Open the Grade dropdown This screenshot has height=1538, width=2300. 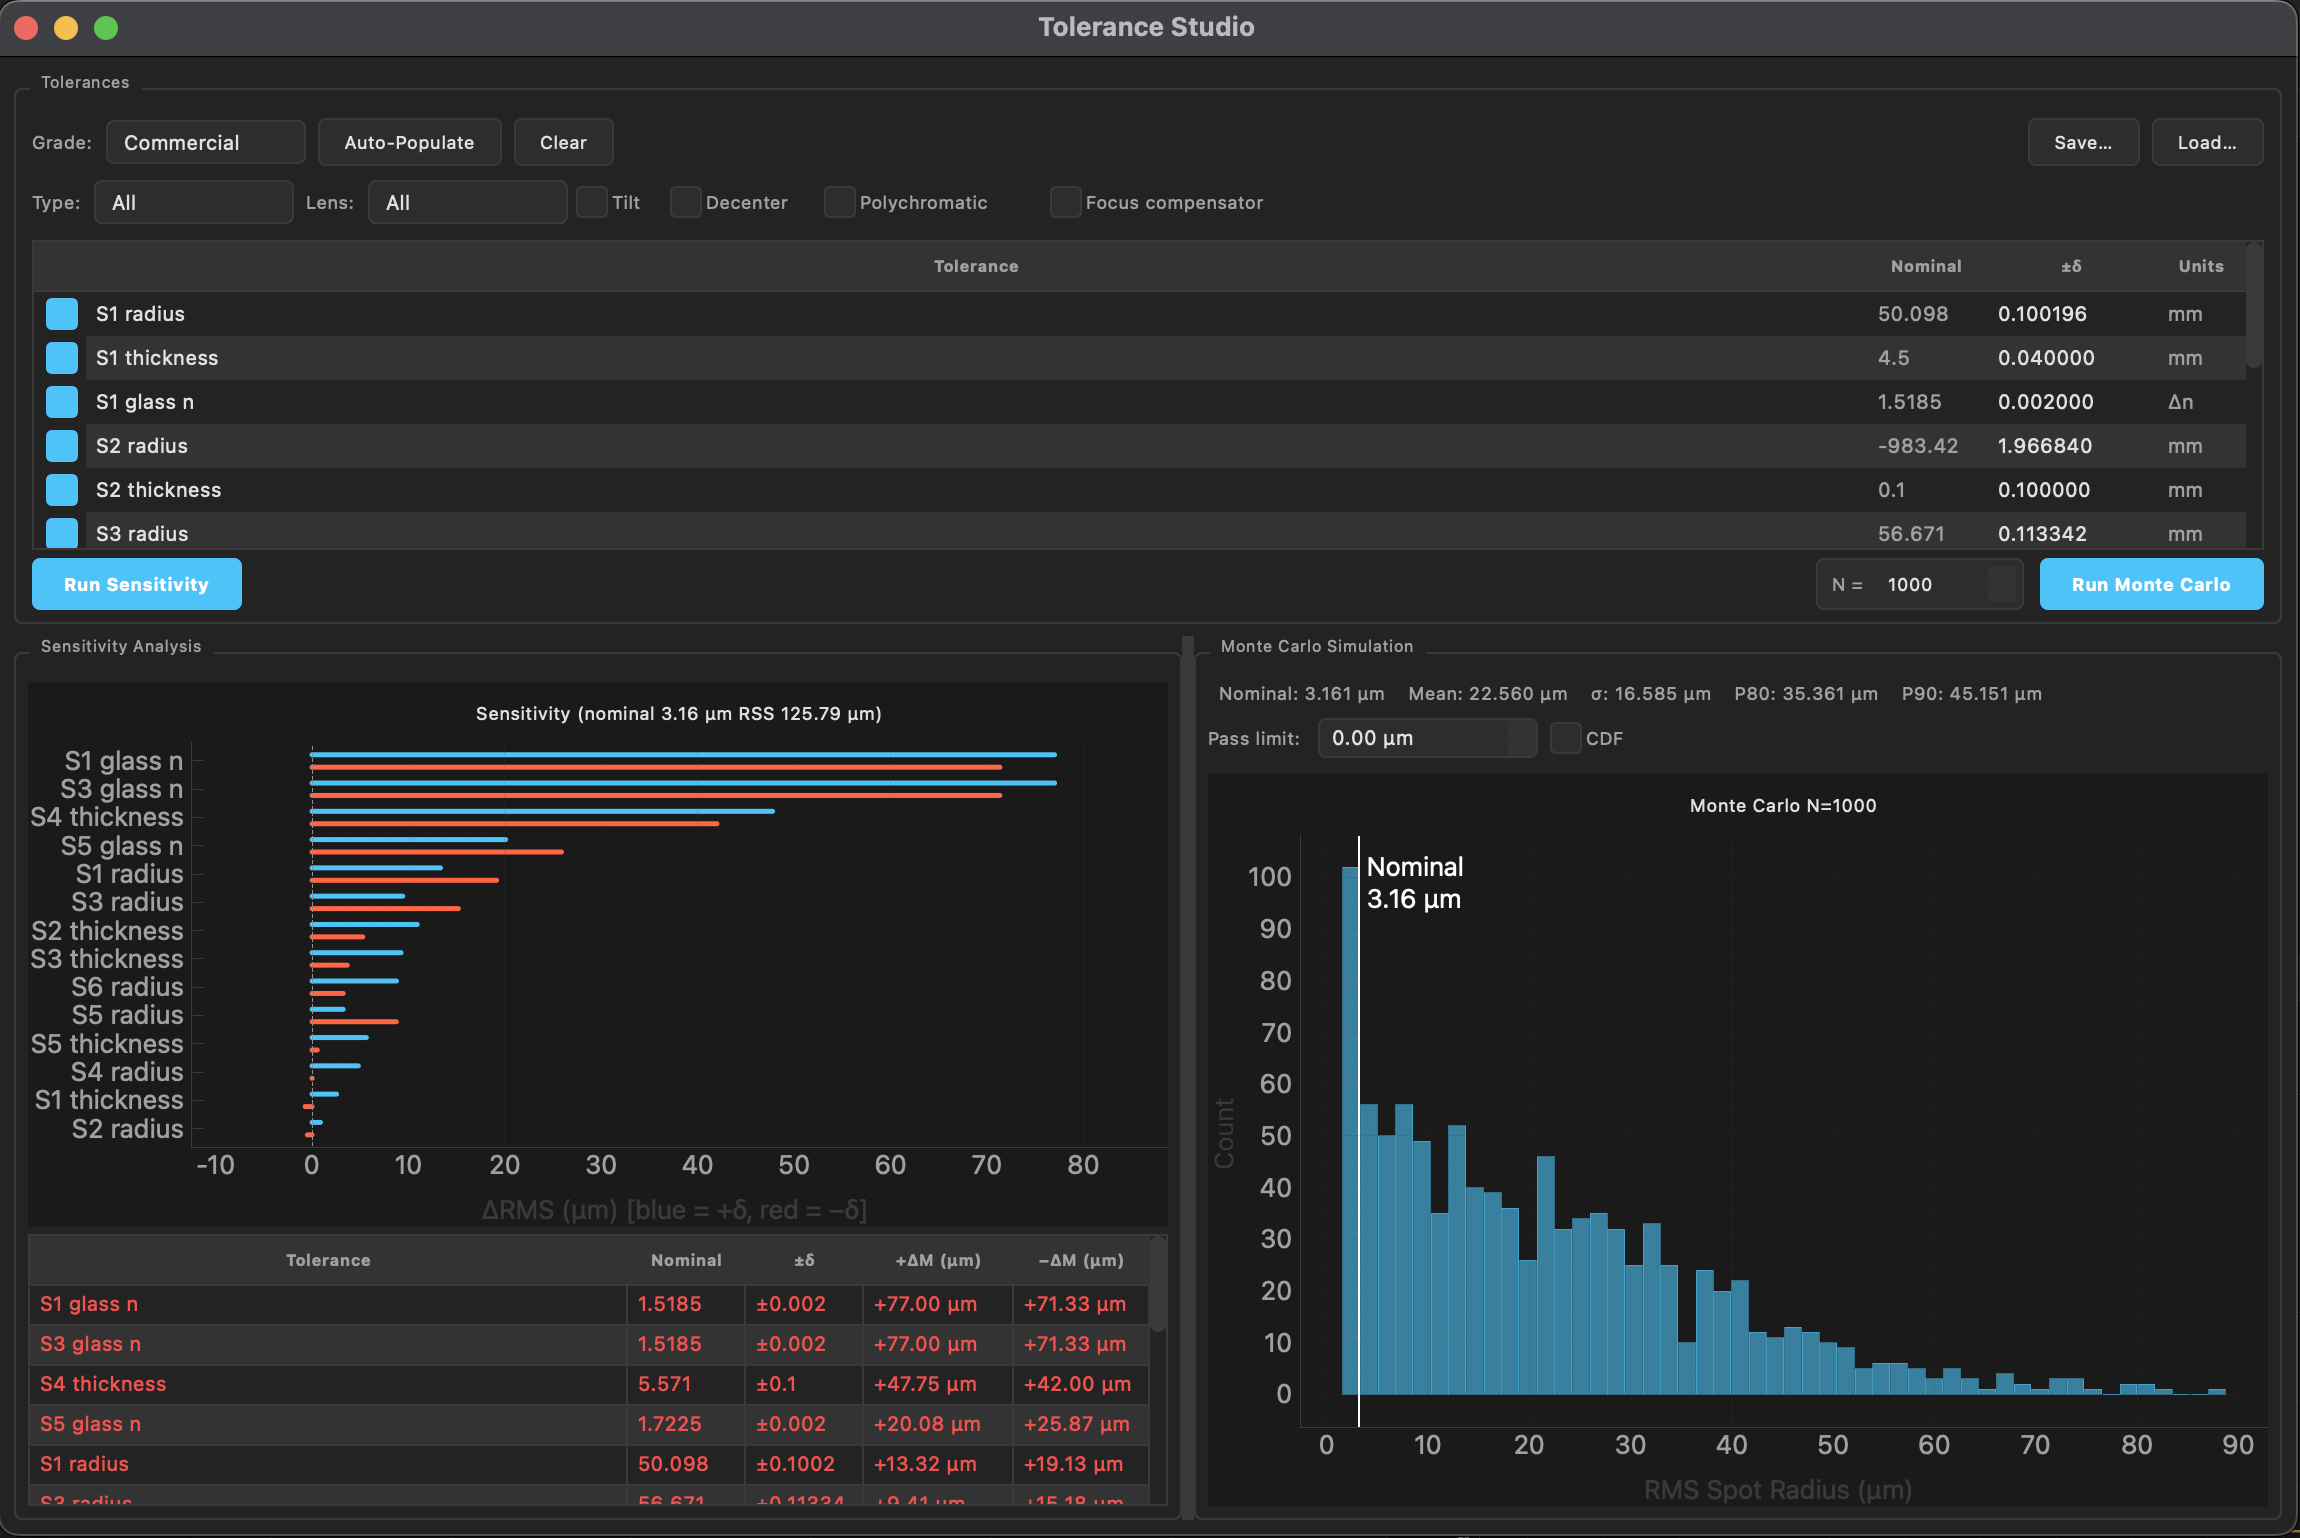[205, 142]
